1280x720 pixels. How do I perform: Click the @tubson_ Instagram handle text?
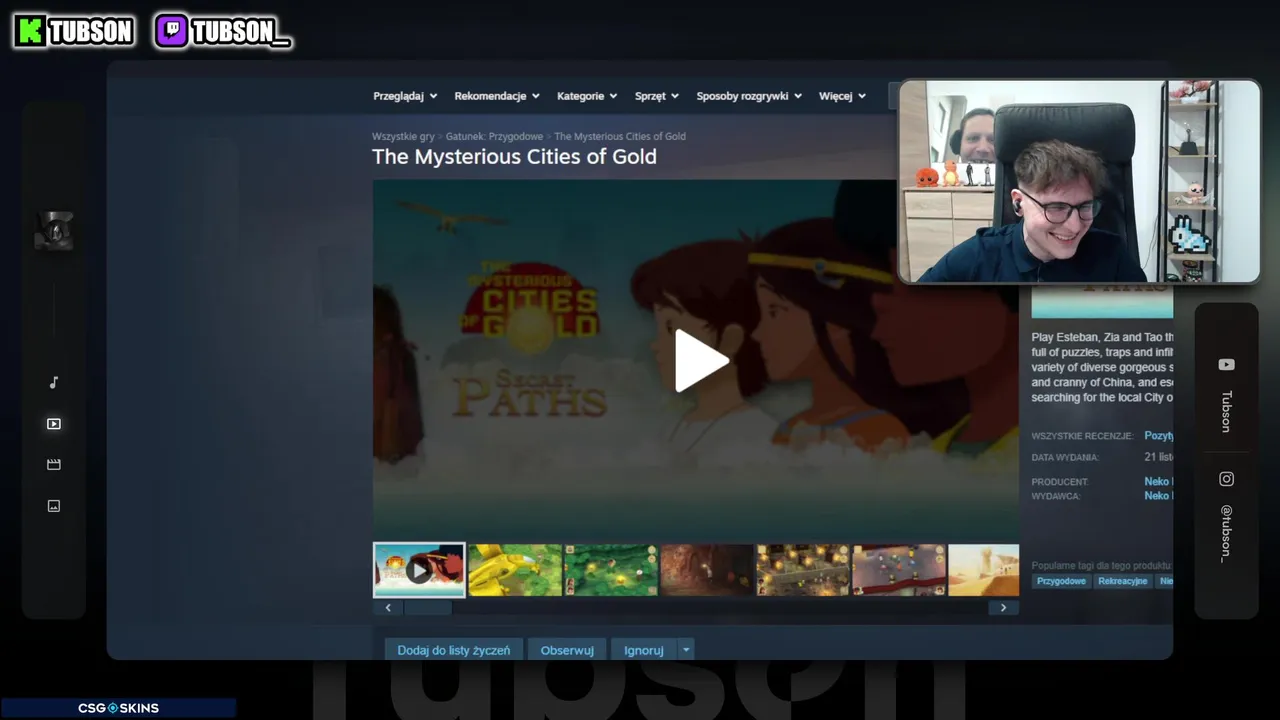coord(1226,533)
